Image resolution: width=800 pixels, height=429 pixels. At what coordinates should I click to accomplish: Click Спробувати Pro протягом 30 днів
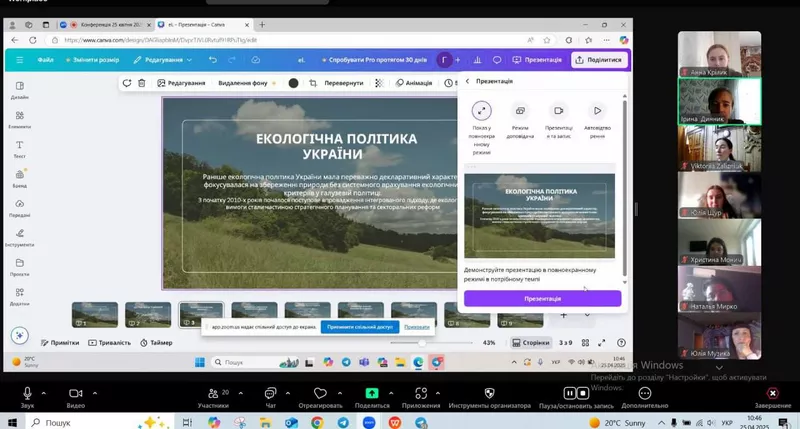374,60
